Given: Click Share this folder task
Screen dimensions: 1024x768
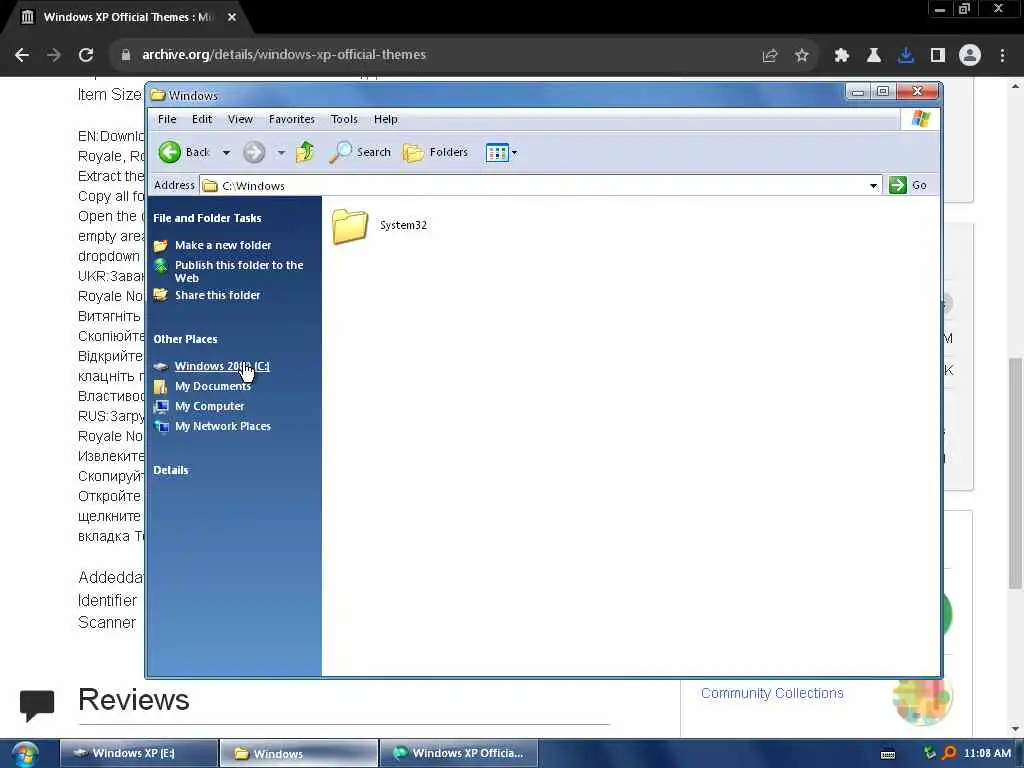Looking at the screenshot, I should 217,295.
